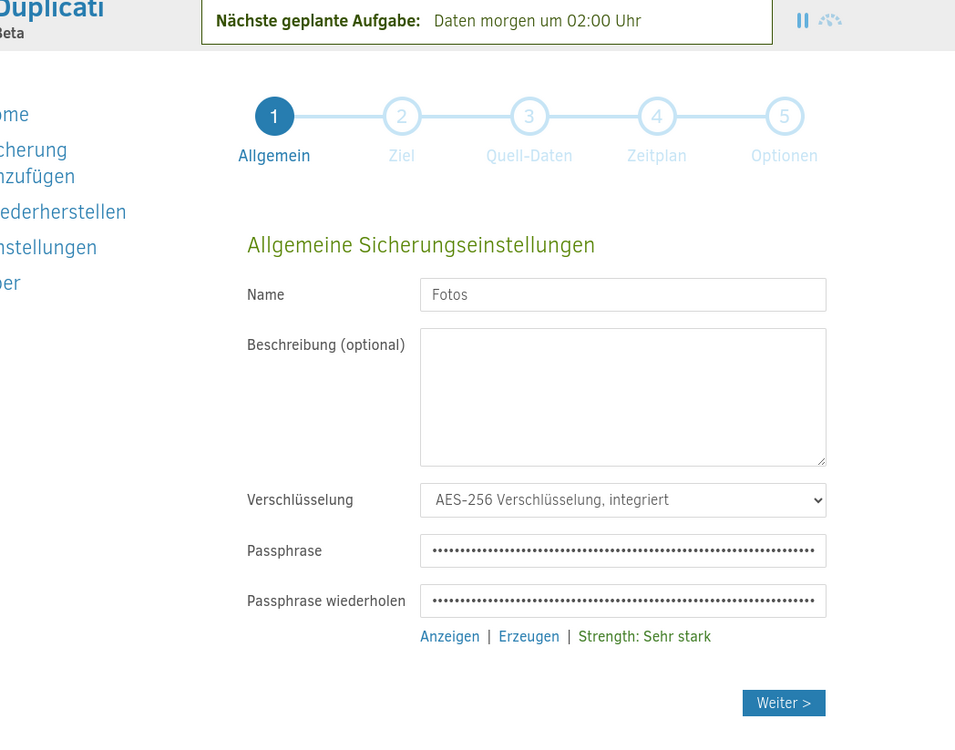955x750 pixels.
Task: Open the Verschlüsselung encryption dropdown
Action: [623, 500]
